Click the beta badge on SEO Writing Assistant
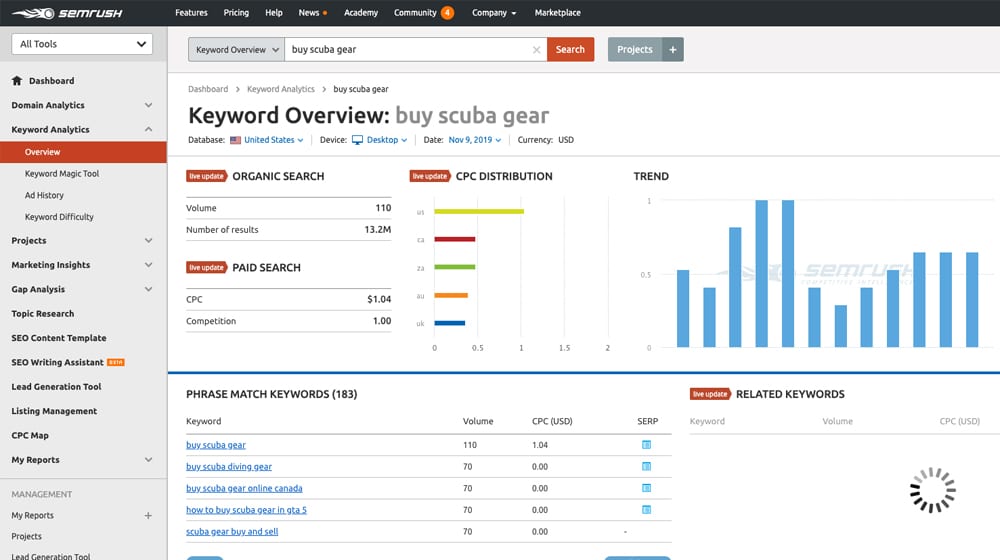The height and width of the screenshot is (560, 1000). coord(115,362)
